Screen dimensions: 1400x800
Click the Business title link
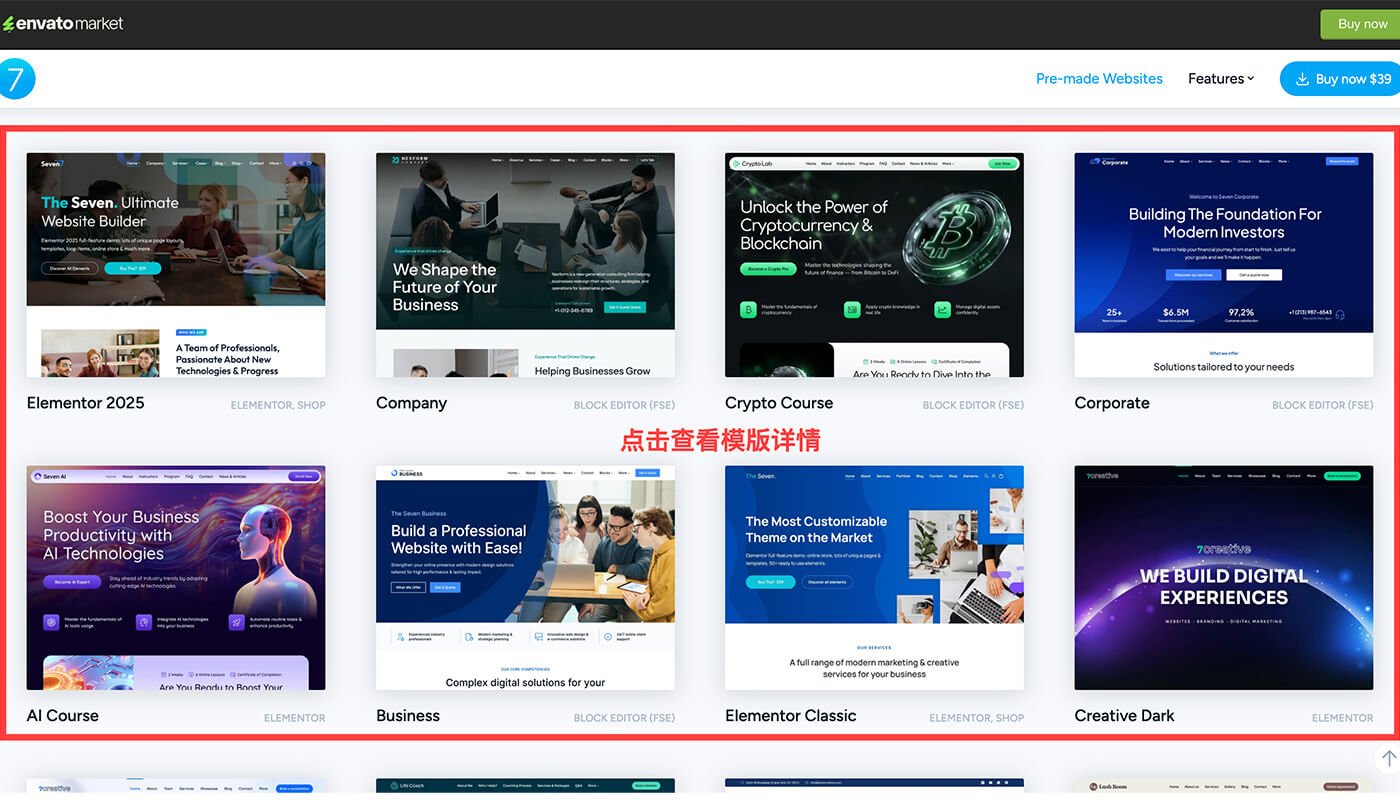coord(408,716)
